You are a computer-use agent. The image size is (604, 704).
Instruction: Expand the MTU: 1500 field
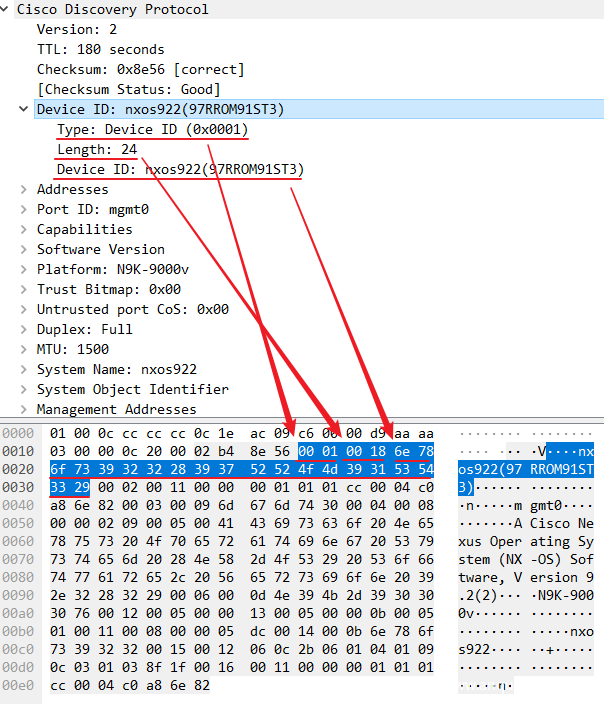[24, 349]
